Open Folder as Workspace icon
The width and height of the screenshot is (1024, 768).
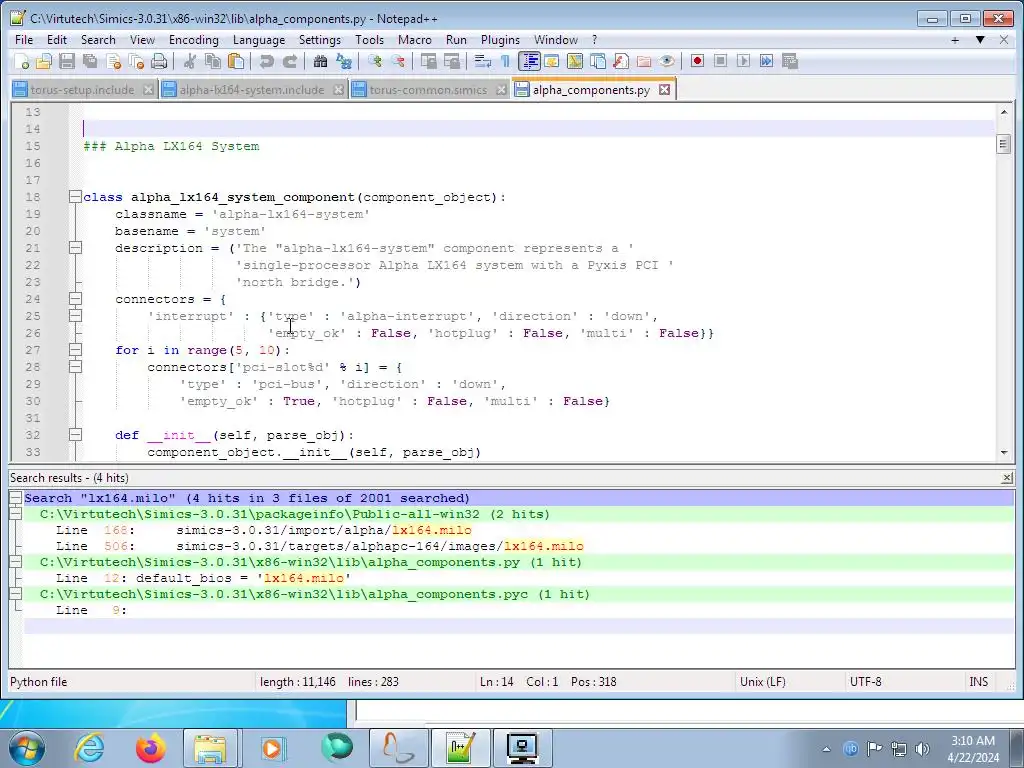pyautogui.click(x=644, y=61)
